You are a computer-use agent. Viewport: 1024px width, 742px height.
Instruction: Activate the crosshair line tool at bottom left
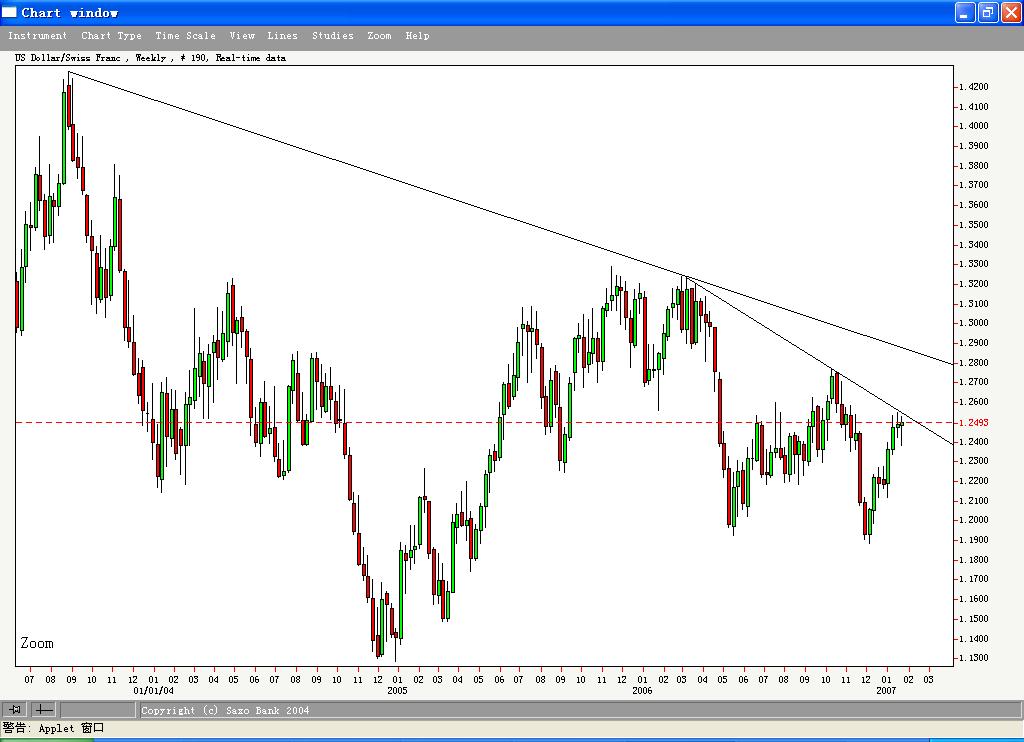point(43,709)
